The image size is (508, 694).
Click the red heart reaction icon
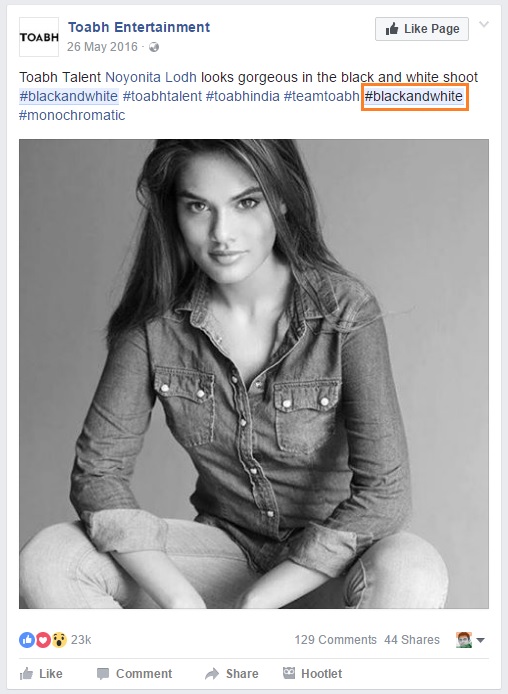pos(43,640)
